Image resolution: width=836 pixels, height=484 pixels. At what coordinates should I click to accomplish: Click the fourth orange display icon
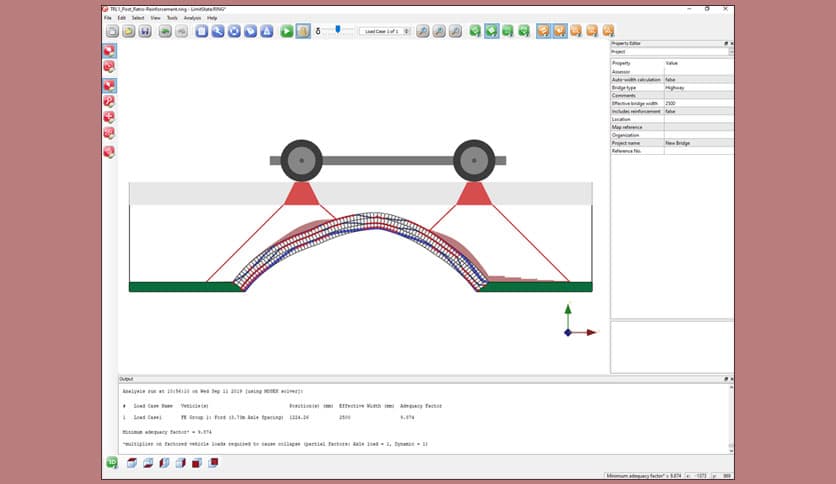[x=592, y=31]
